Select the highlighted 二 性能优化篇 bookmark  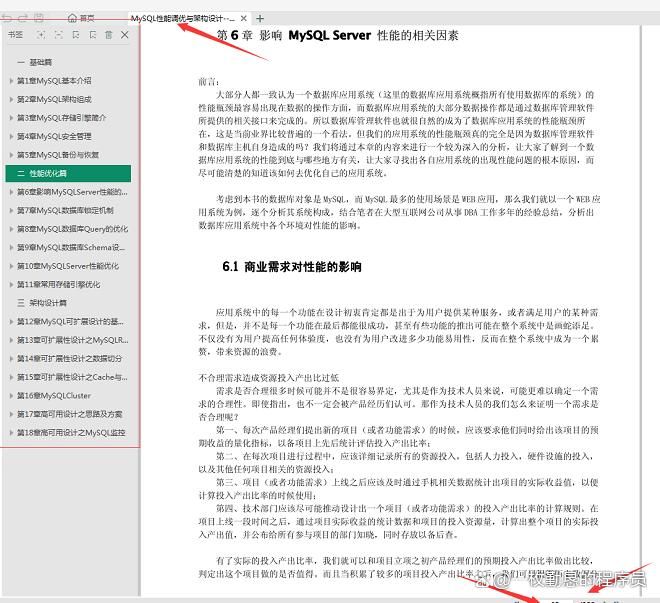click(68, 173)
